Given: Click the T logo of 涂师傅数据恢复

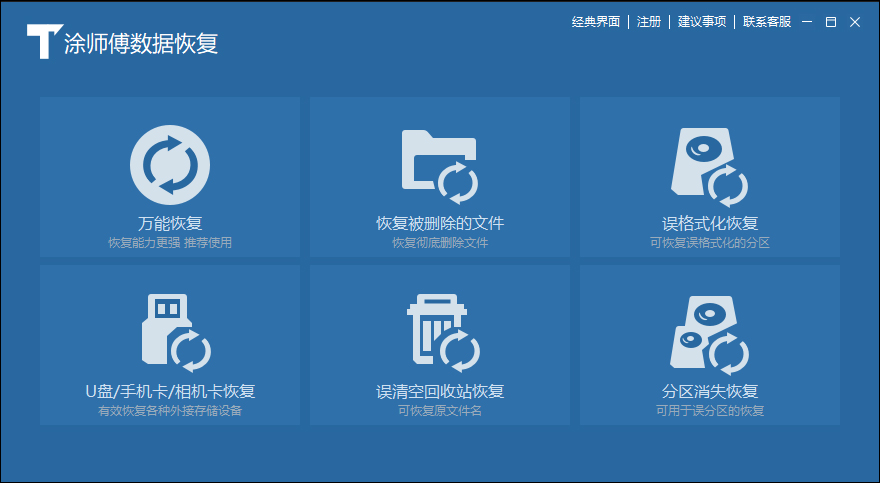Looking at the screenshot, I should point(44,41).
